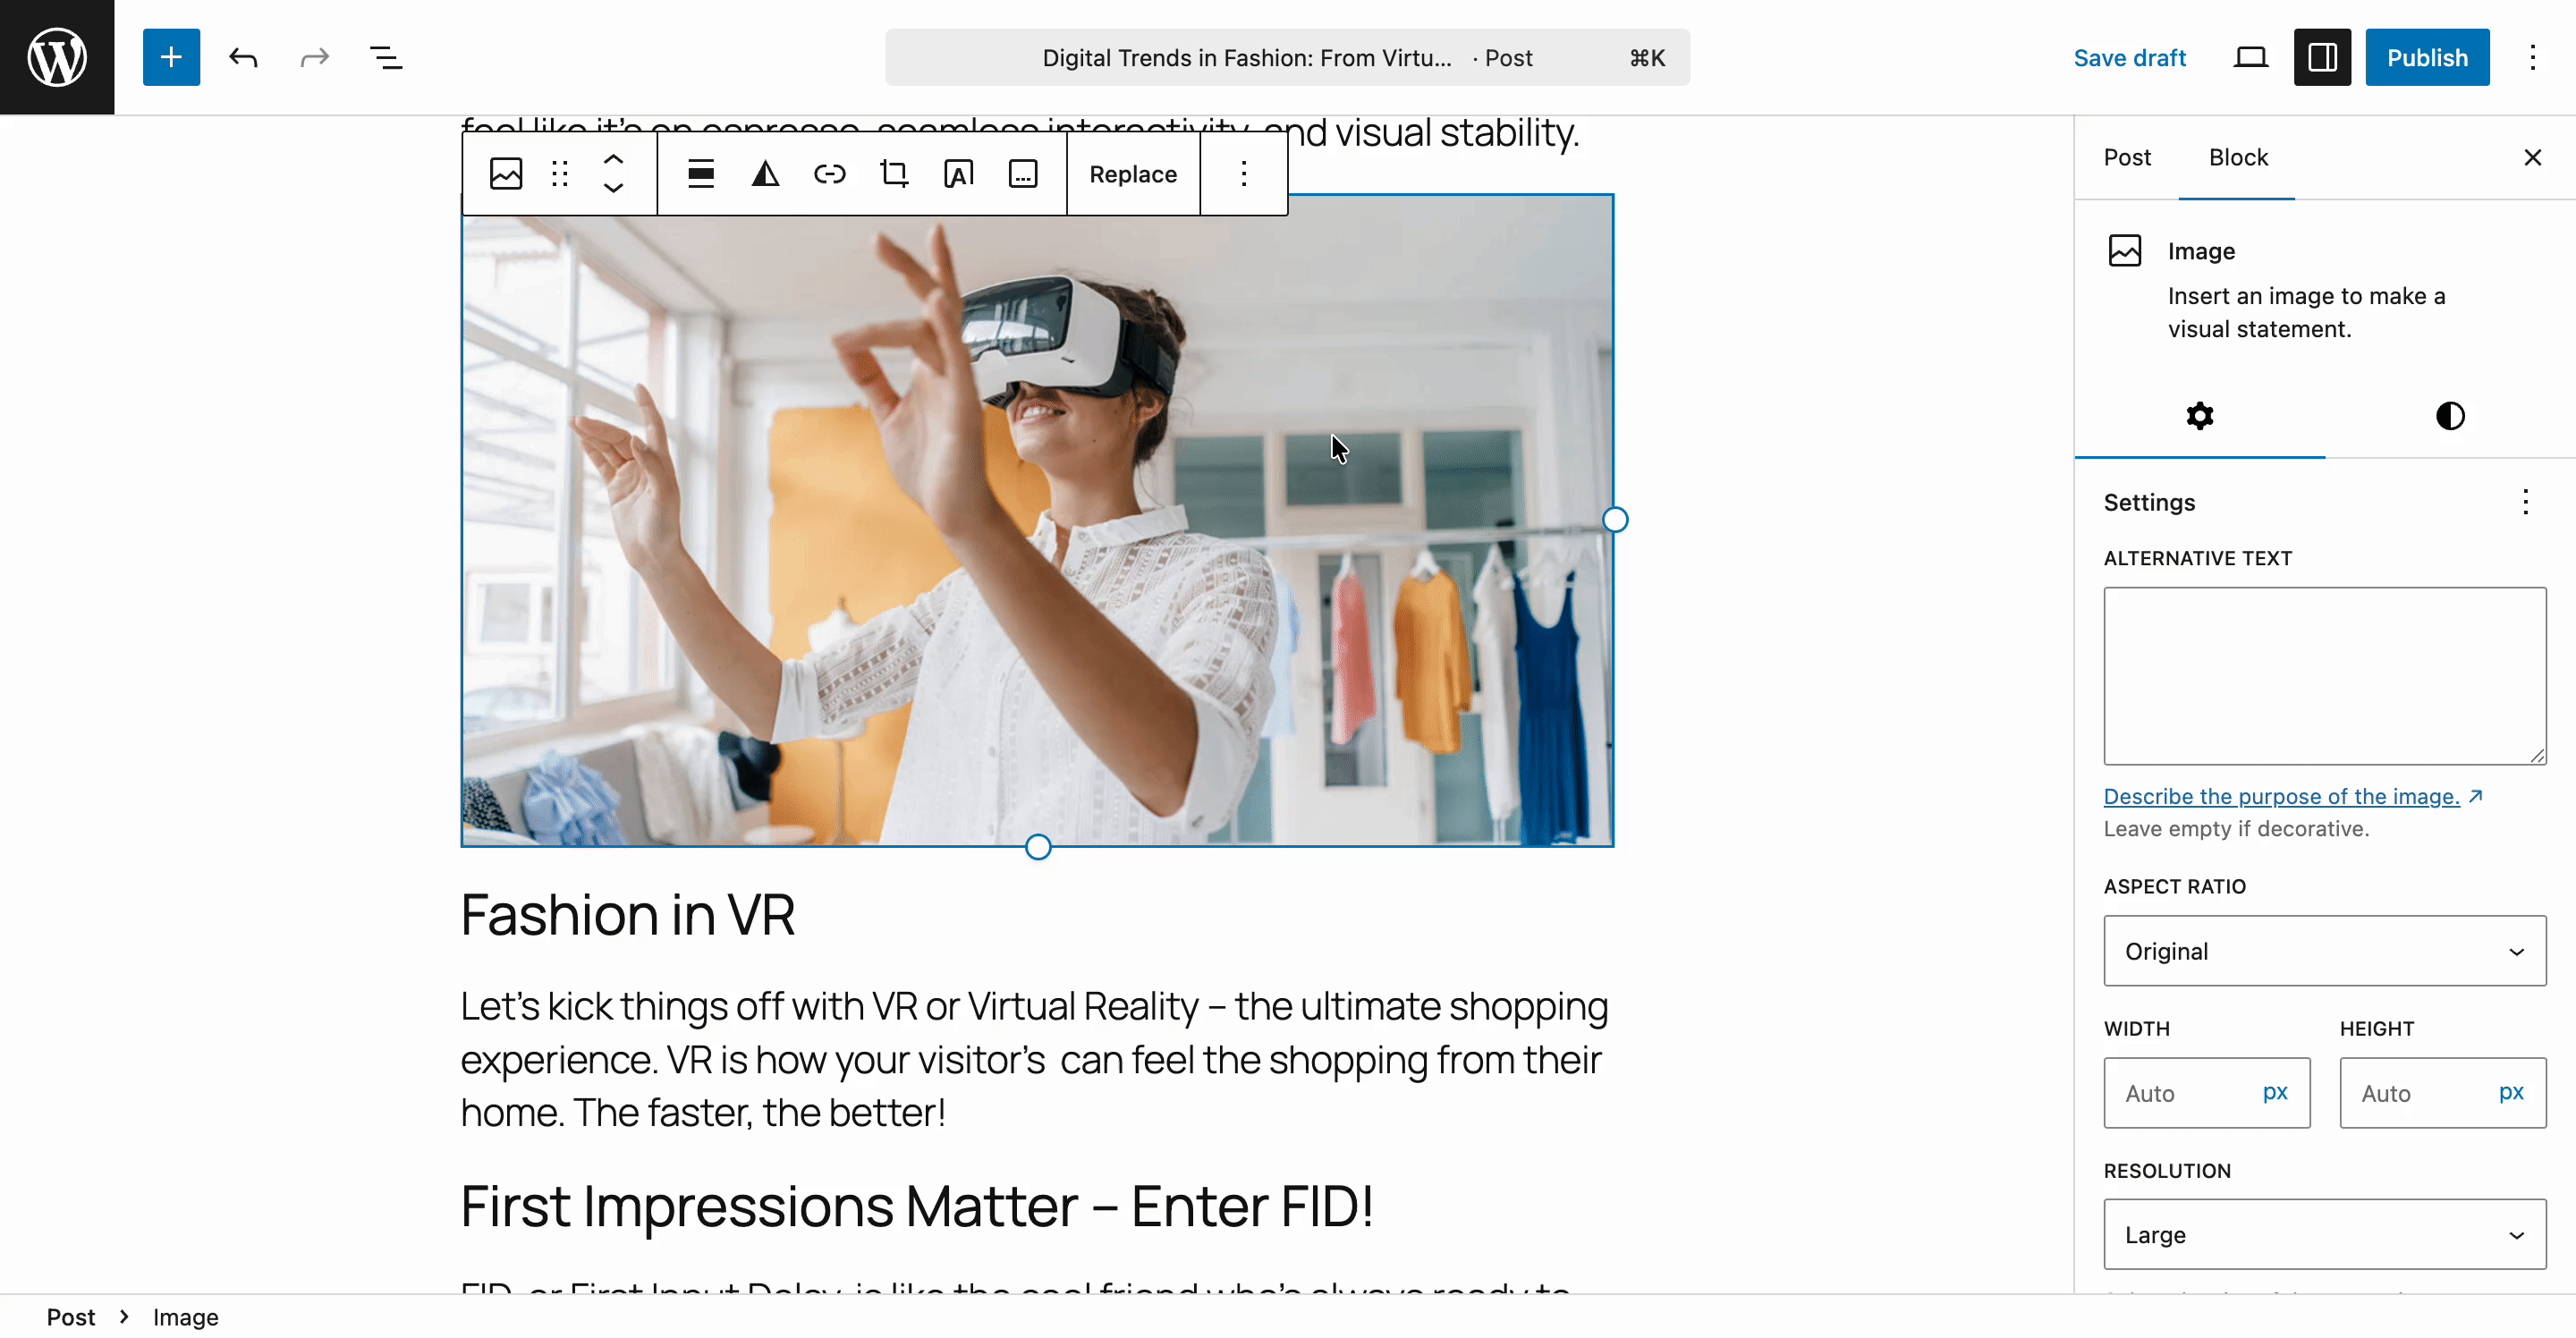The image size is (2576, 1338).
Task: Open the block alignment options
Action: (x=701, y=174)
